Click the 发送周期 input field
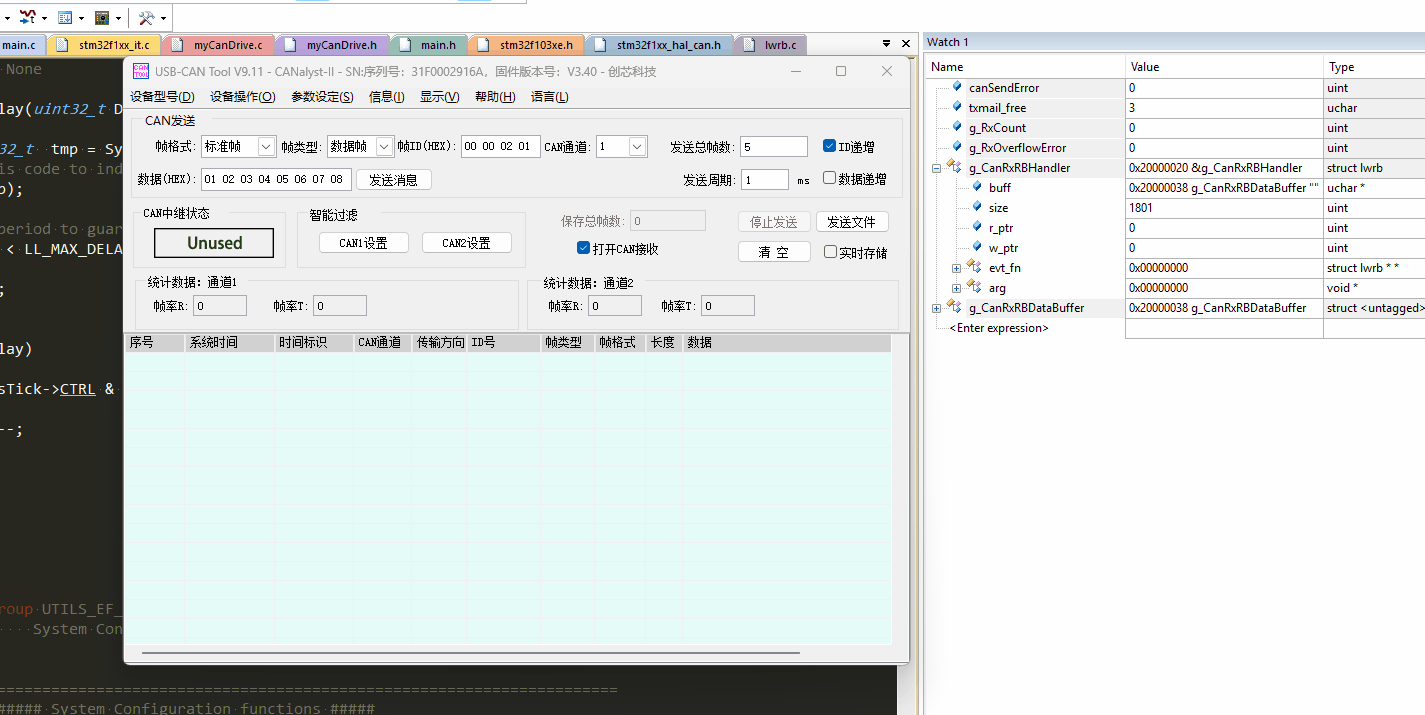The image size is (1425, 715). pos(765,179)
